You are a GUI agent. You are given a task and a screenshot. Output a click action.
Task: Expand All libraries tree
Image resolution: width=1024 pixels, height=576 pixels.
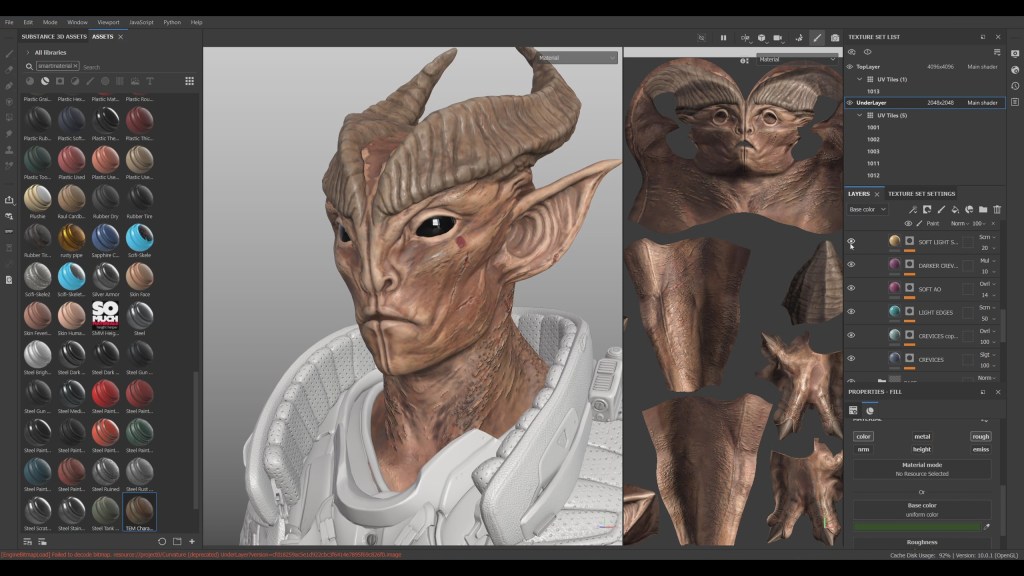coord(27,52)
